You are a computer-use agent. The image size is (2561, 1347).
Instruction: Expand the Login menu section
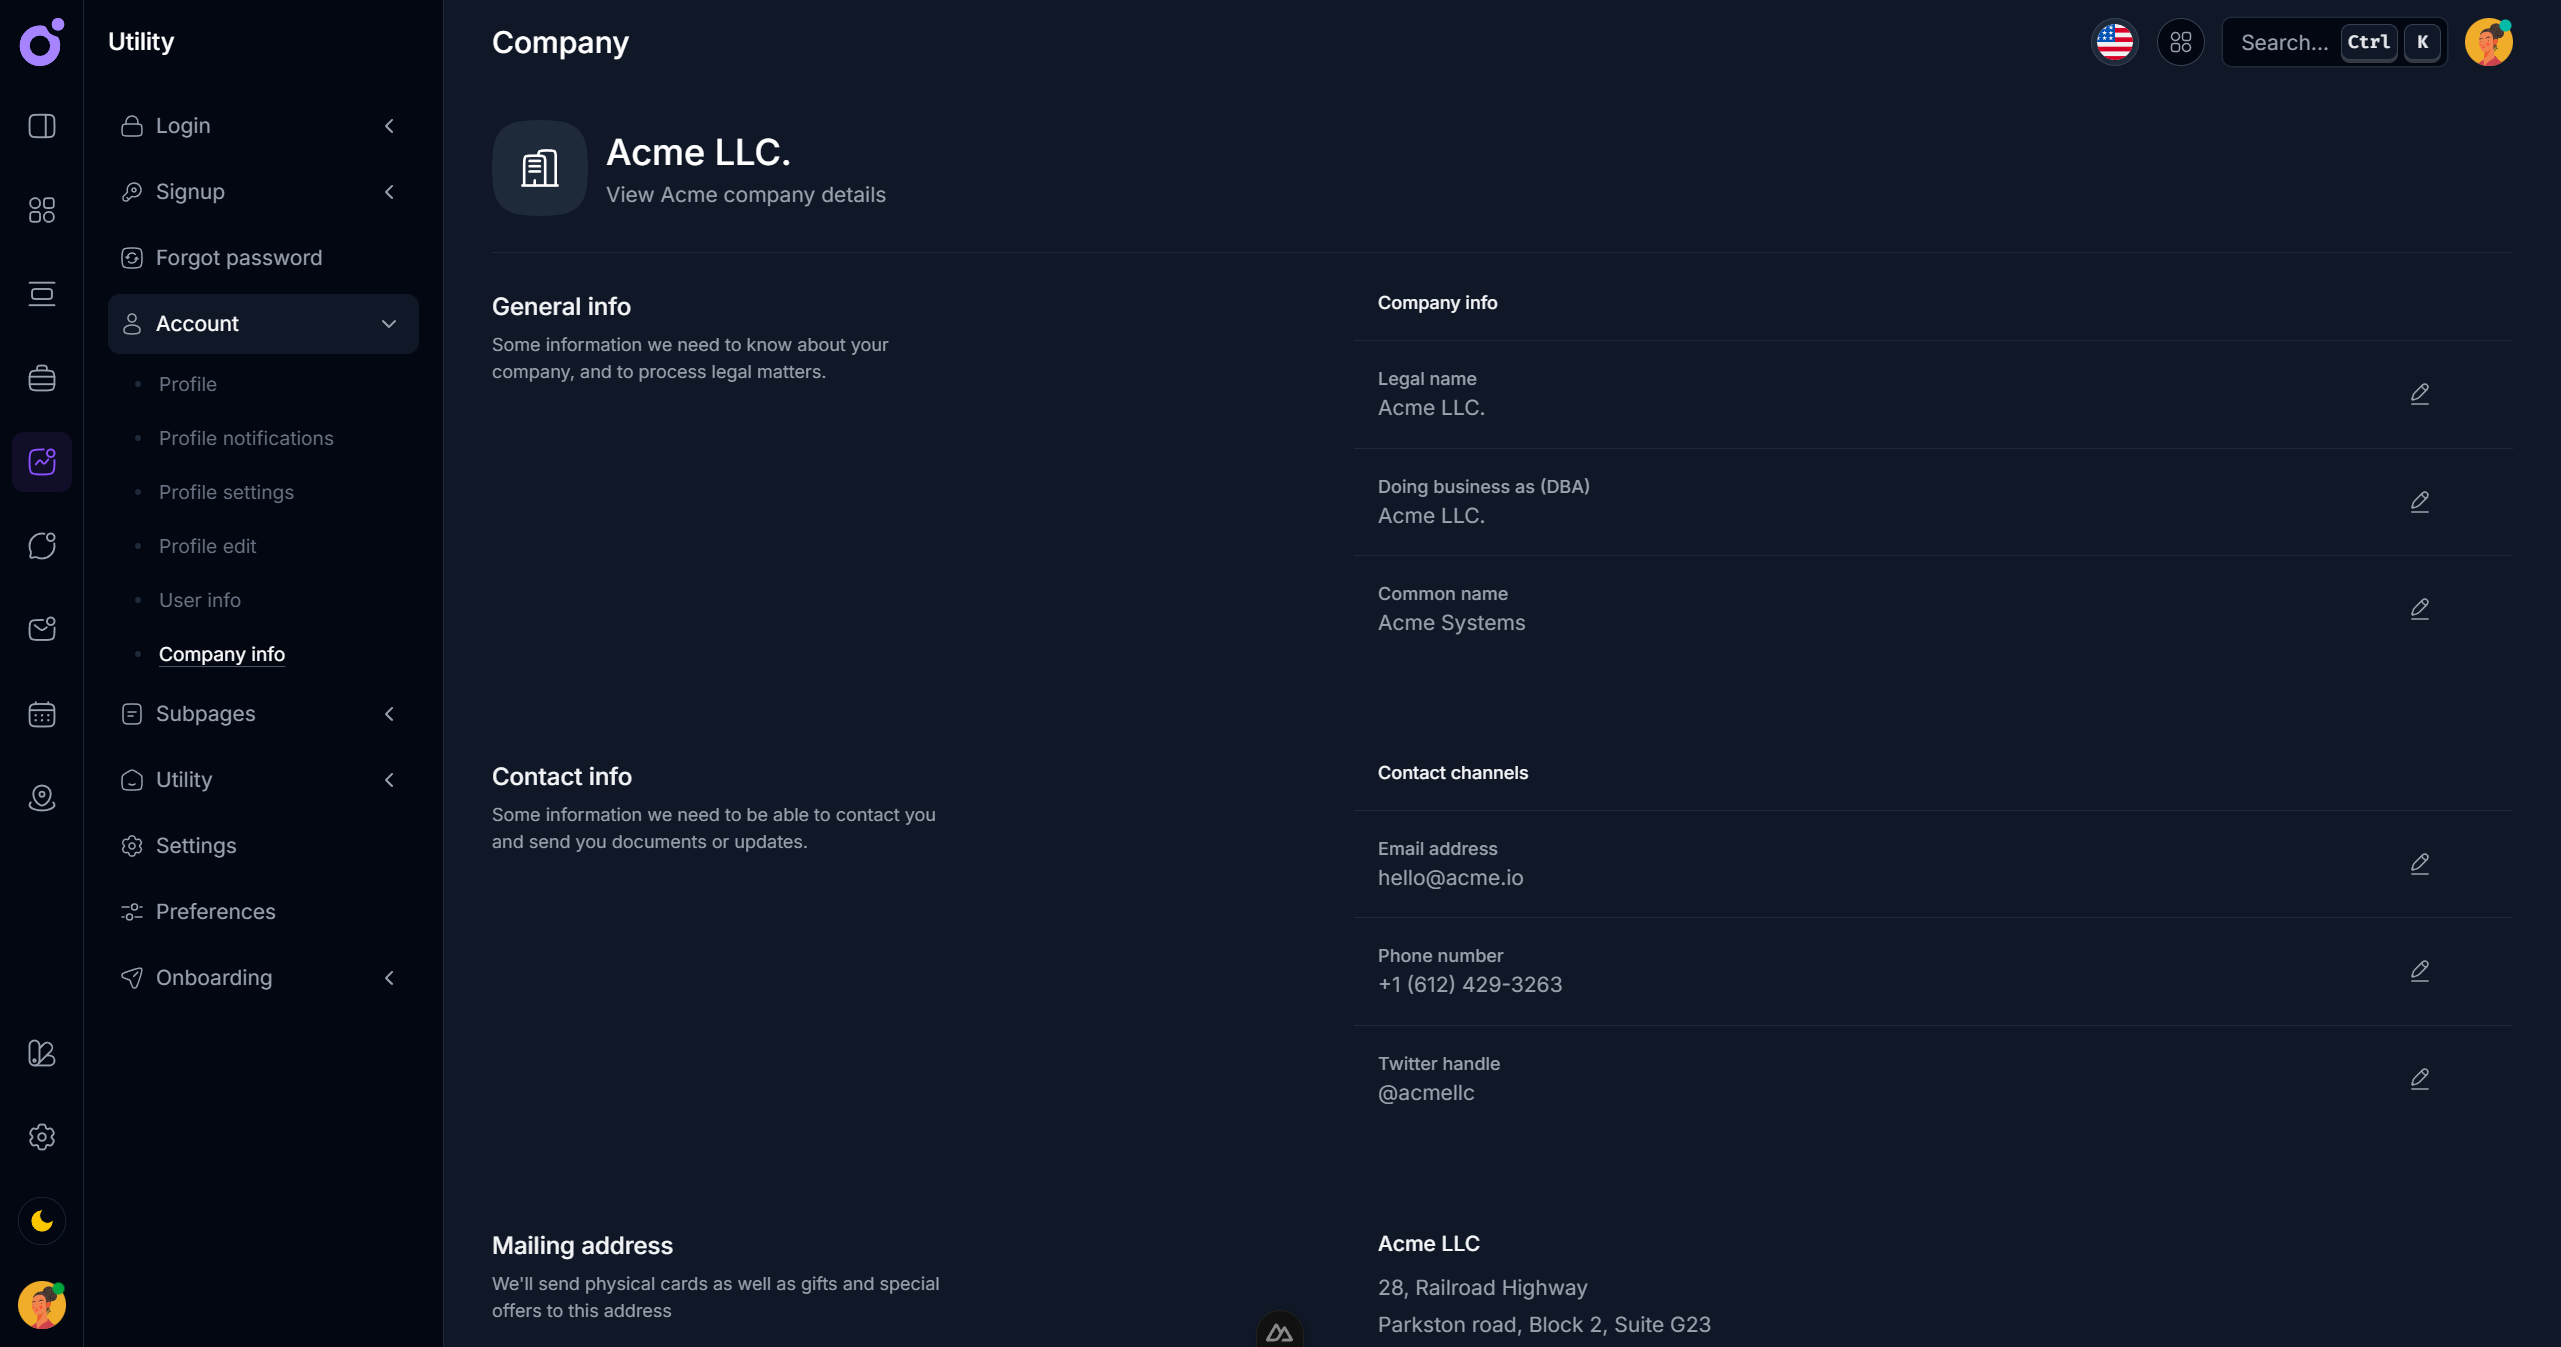262,126
